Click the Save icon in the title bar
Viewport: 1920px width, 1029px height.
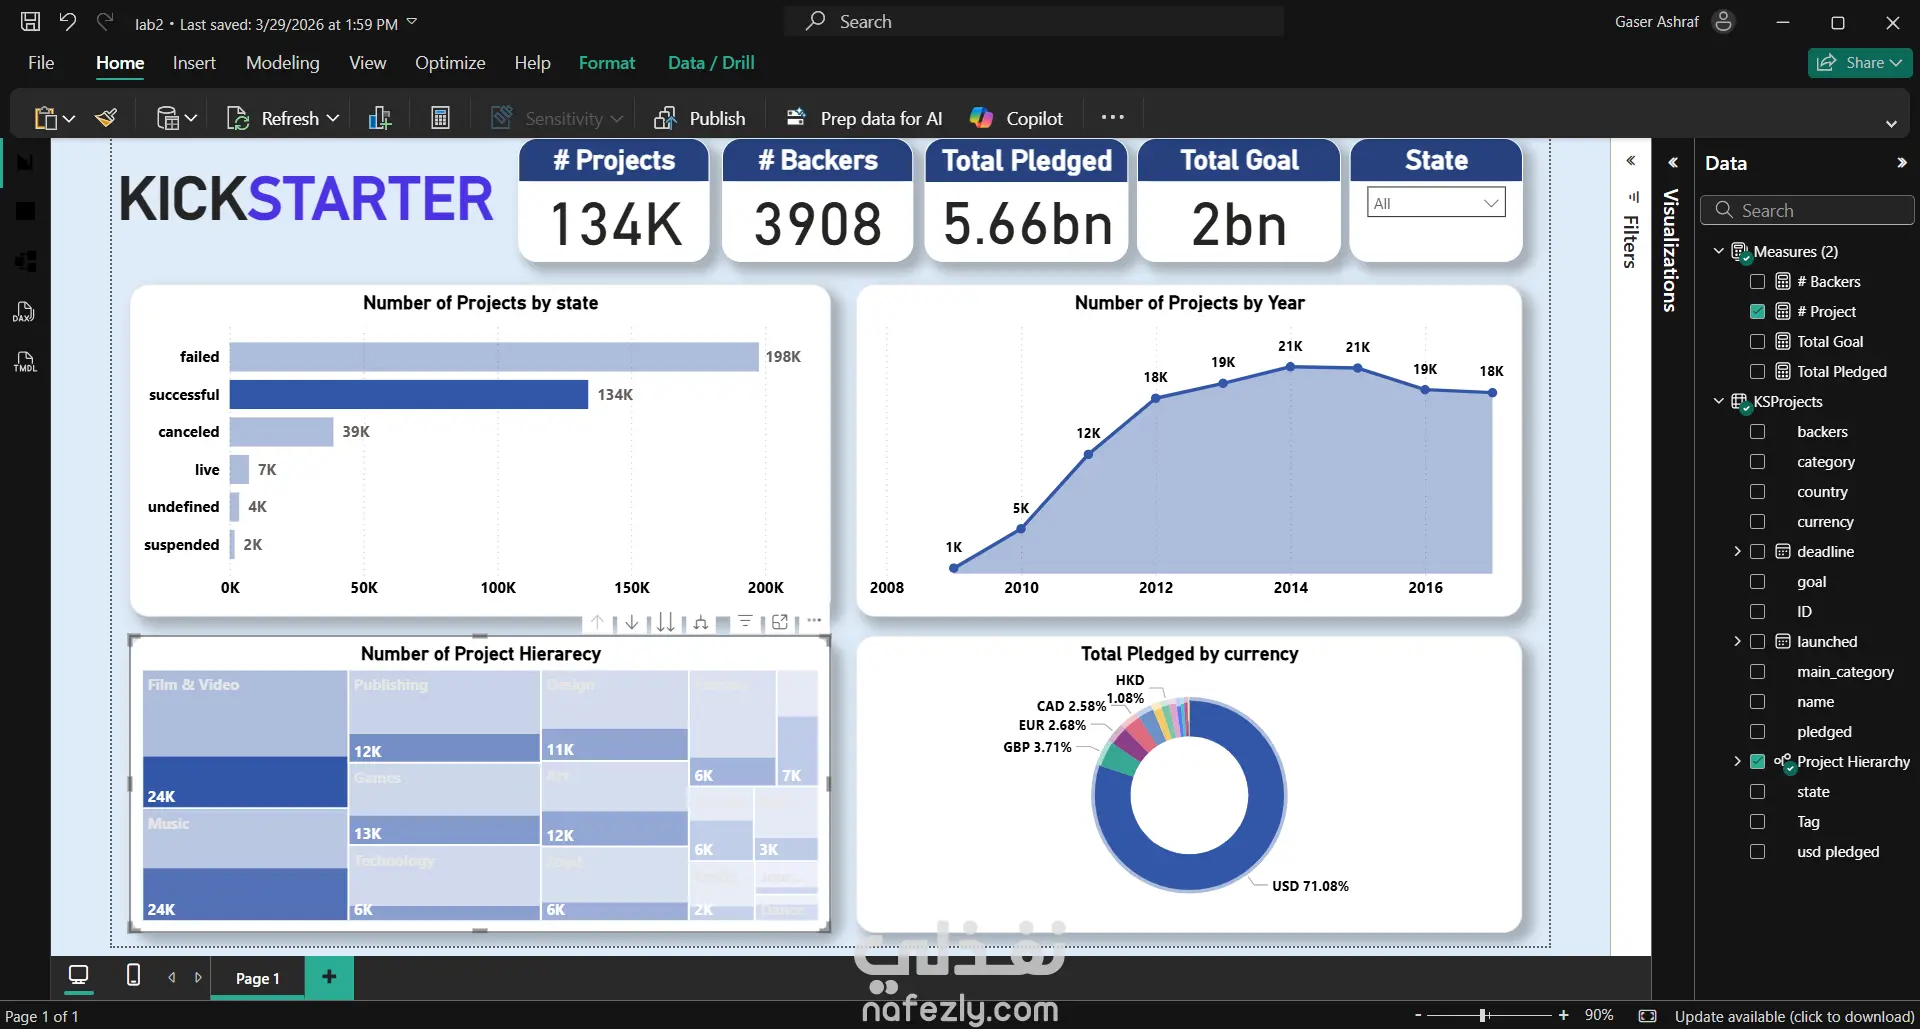pyautogui.click(x=31, y=21)
